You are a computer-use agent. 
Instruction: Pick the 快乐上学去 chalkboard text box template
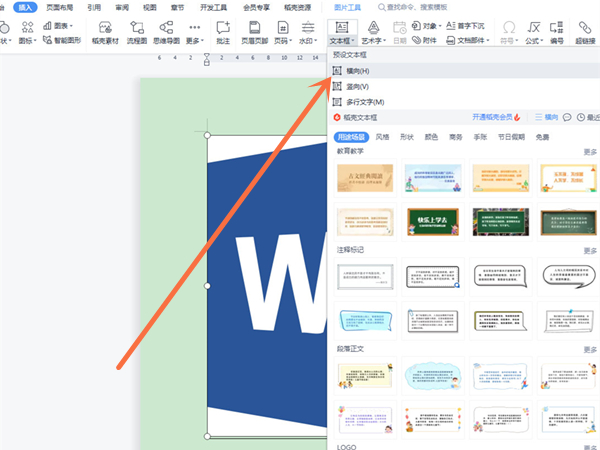pos(431,222)
